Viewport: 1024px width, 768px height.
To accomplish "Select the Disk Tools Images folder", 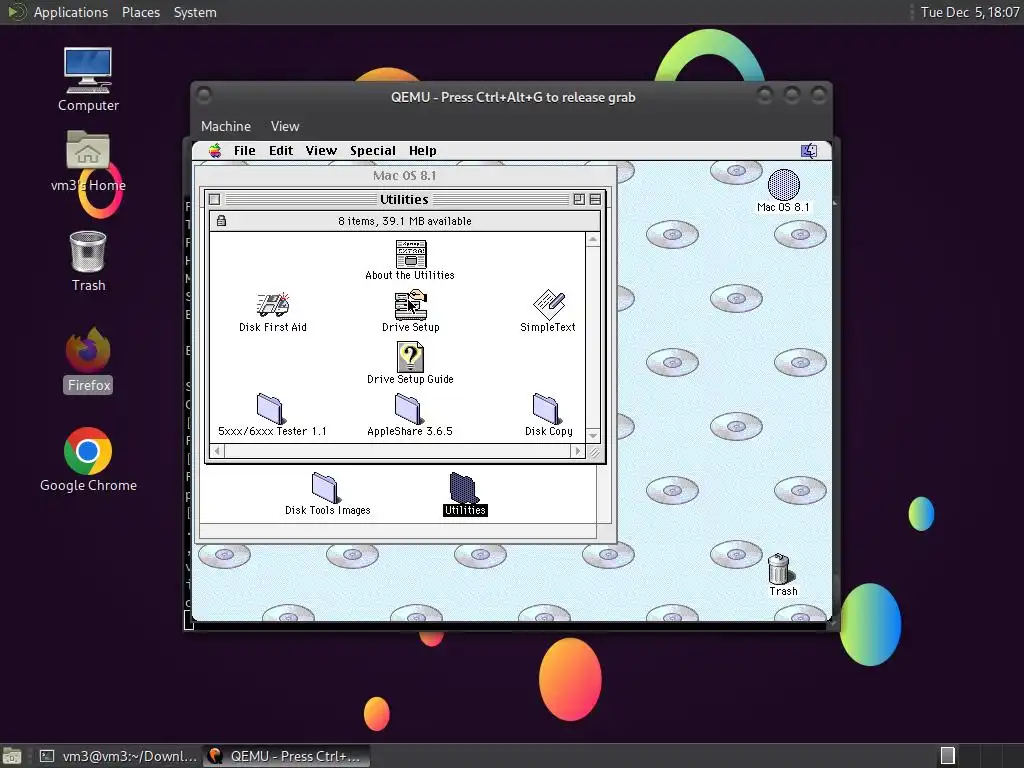I will click(325, 488).
